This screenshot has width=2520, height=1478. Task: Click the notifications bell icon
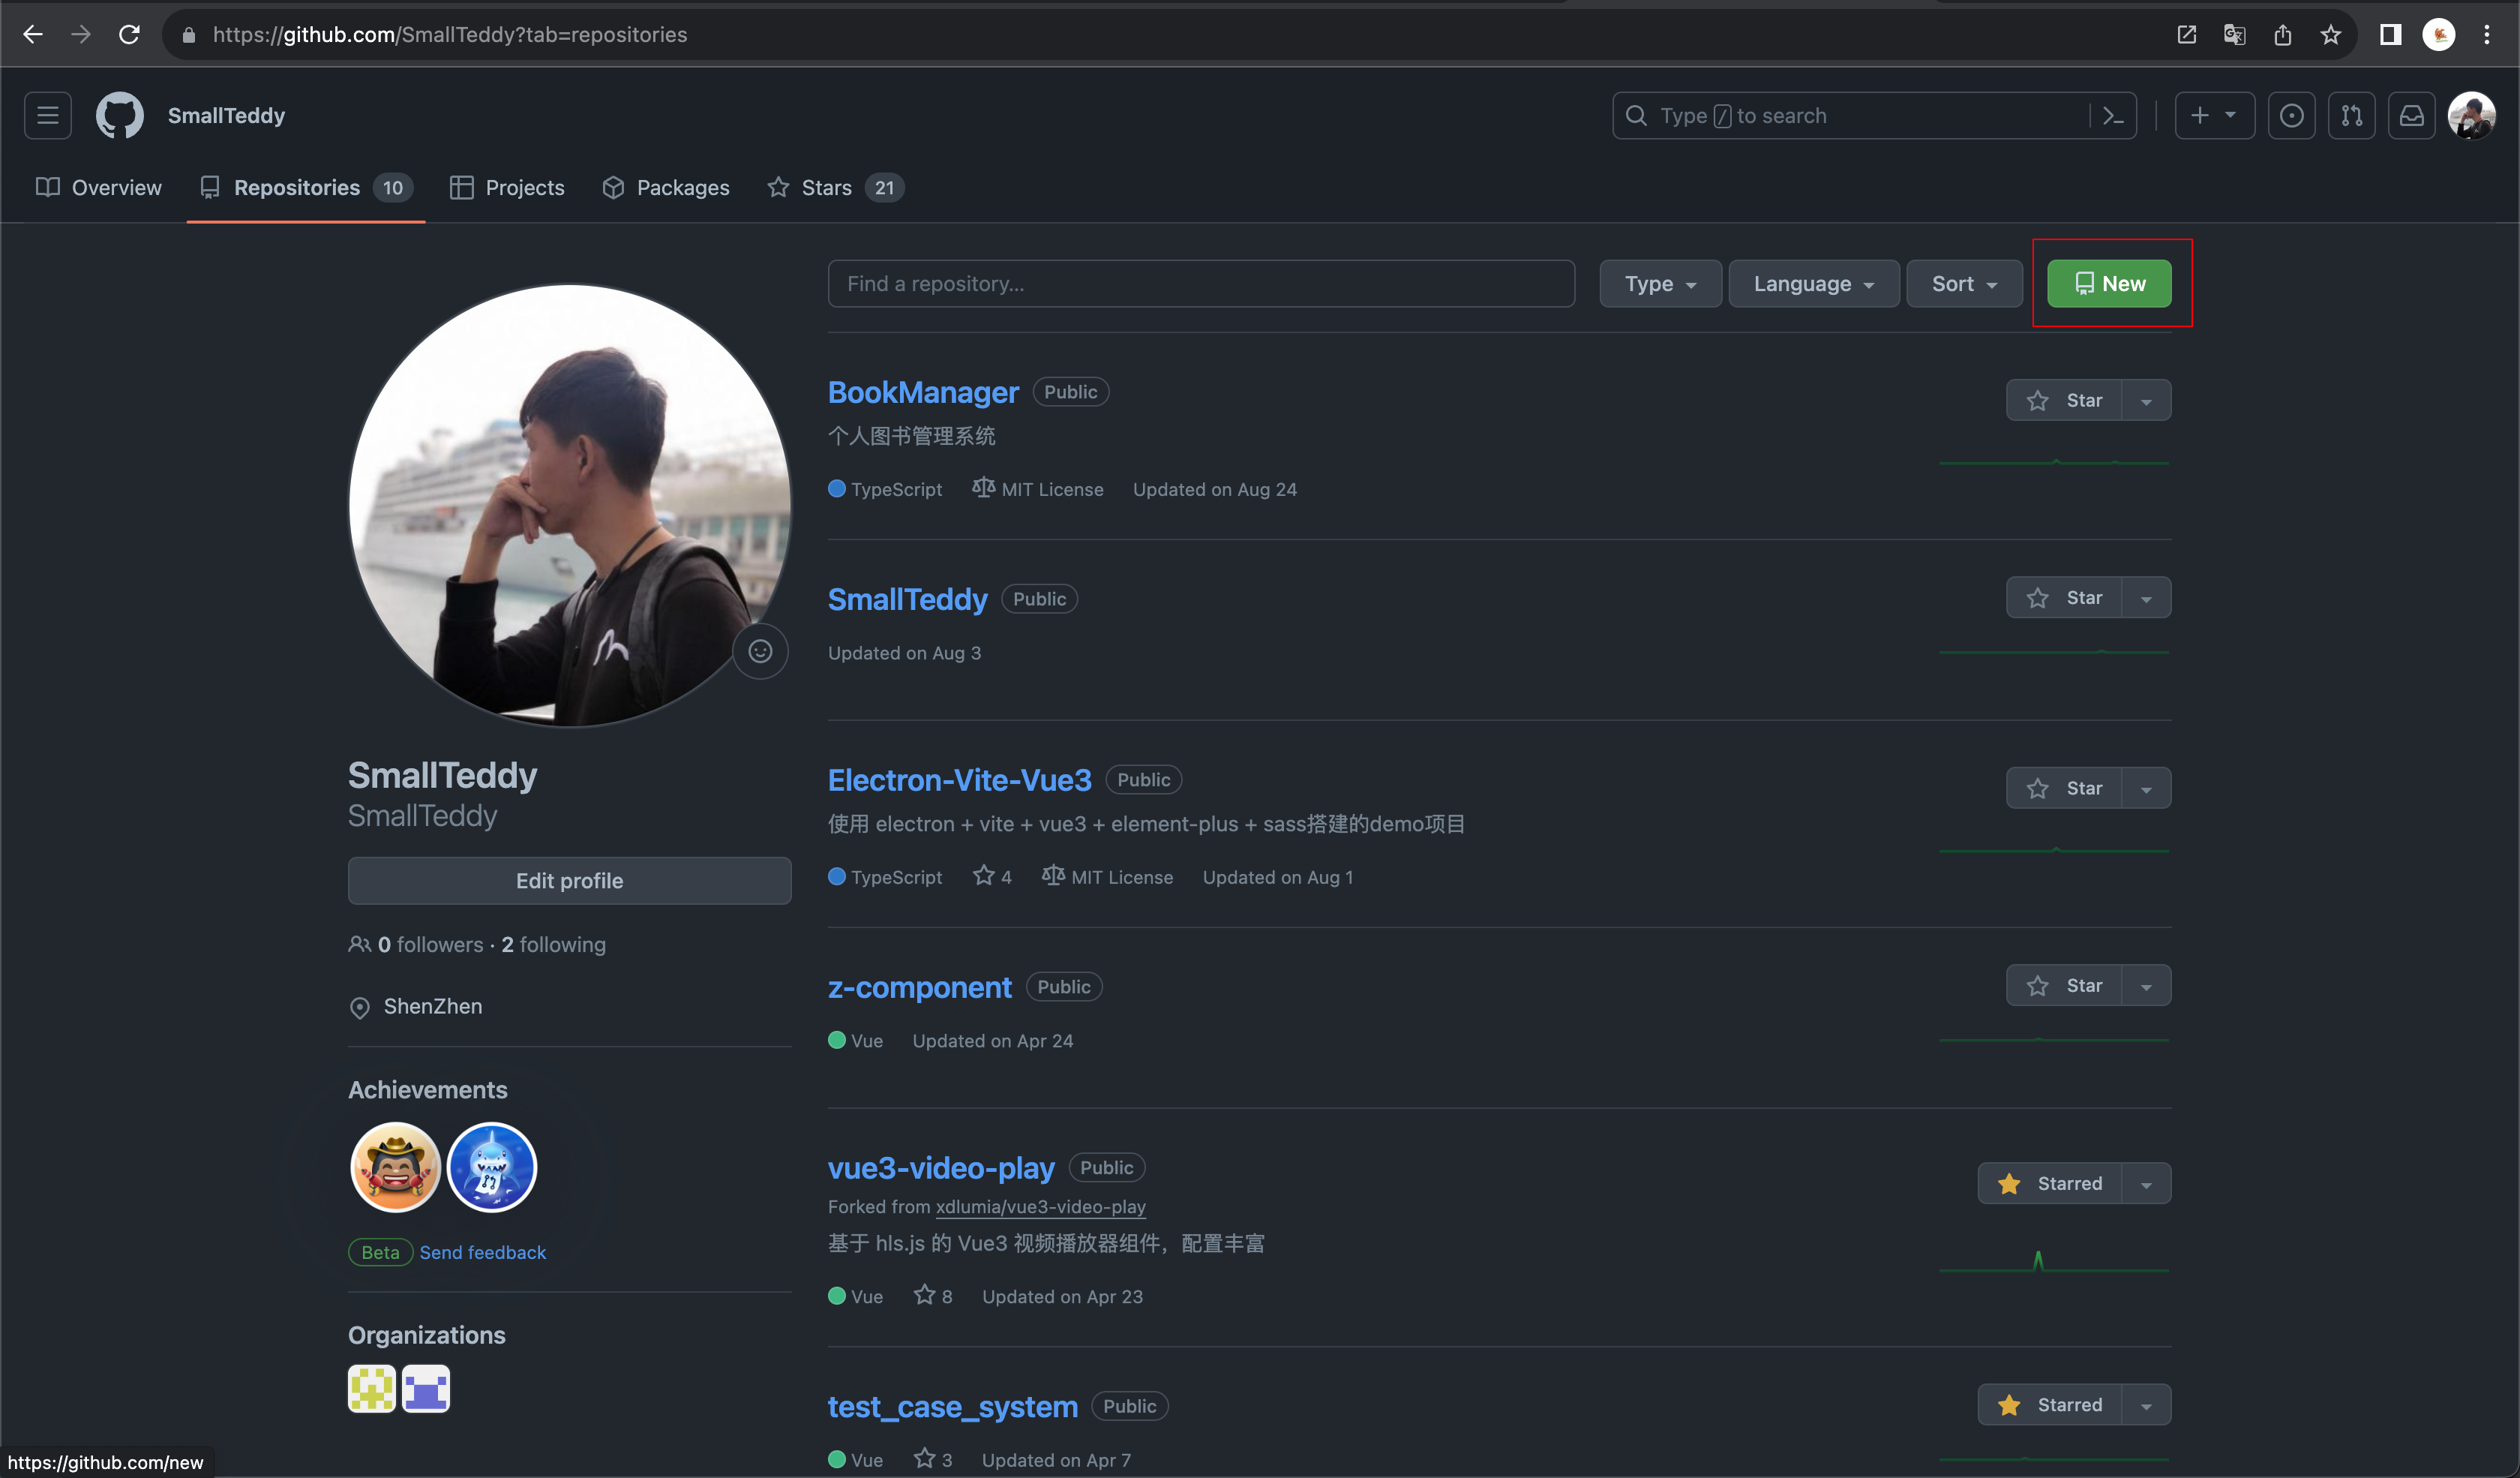[x=2411, y=114]
